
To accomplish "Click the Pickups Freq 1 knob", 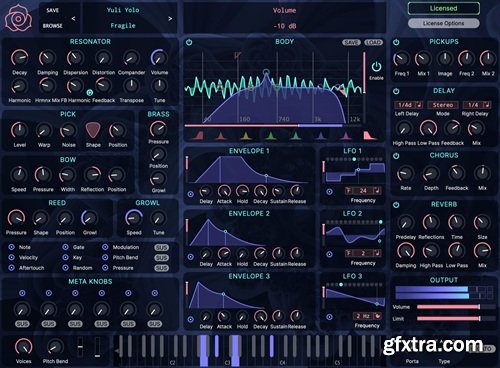I will 401,59.
